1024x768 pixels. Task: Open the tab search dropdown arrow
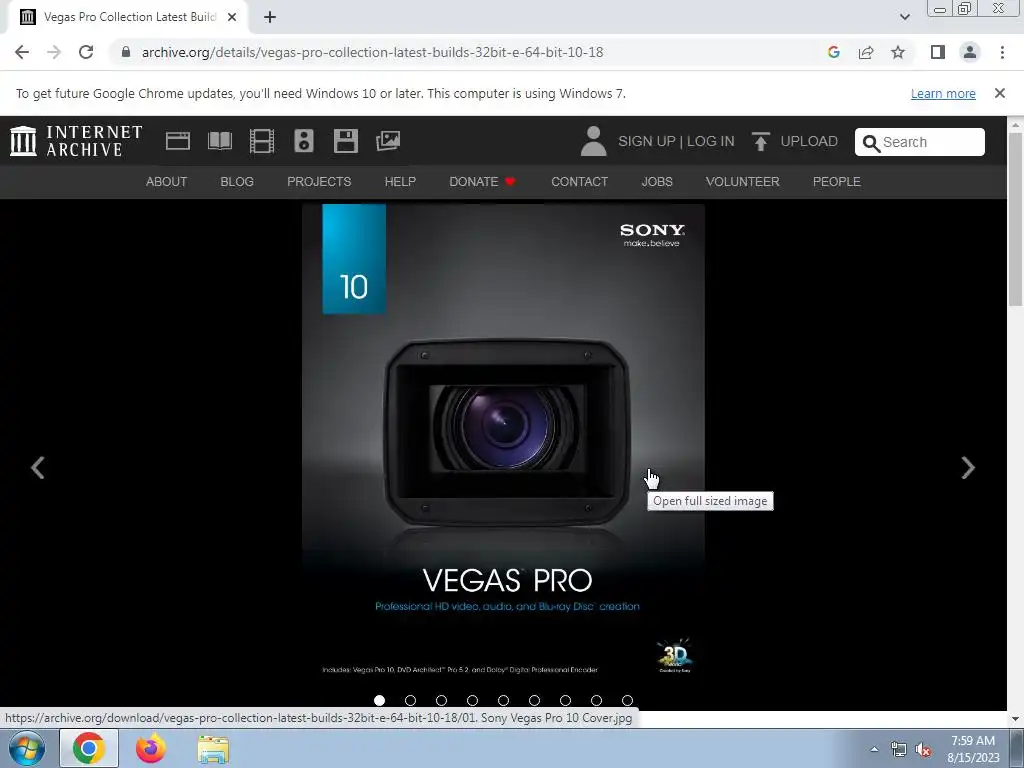tap(904, 17)
